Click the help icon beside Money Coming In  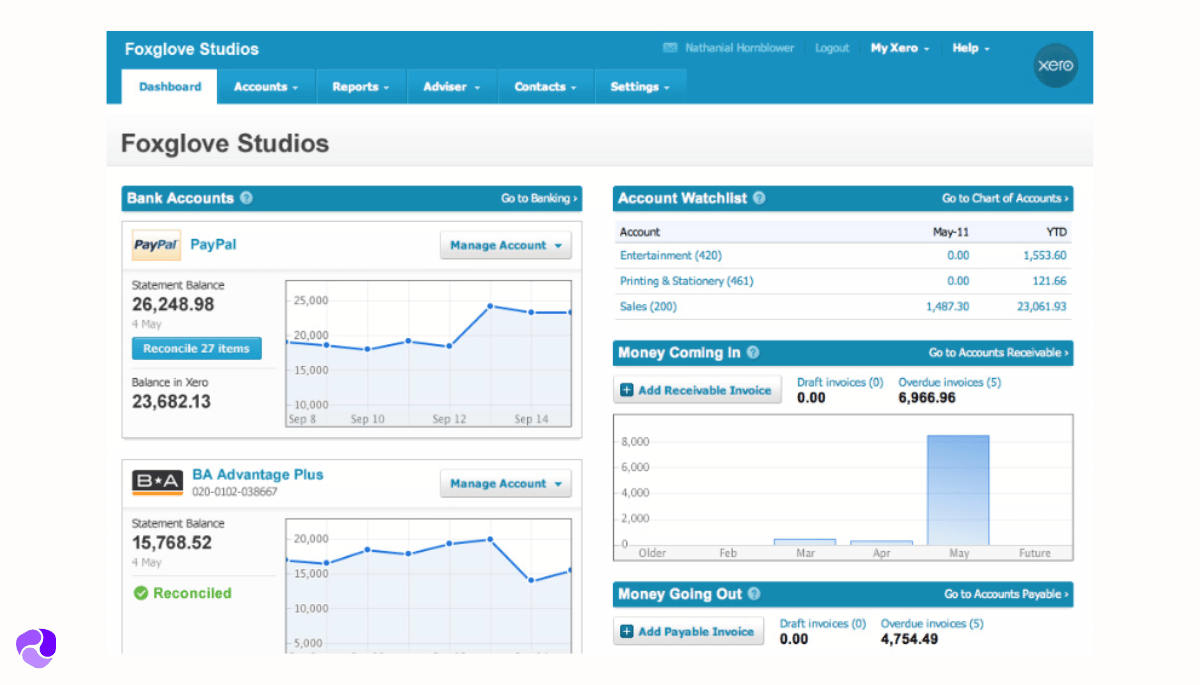coord(753,352)
